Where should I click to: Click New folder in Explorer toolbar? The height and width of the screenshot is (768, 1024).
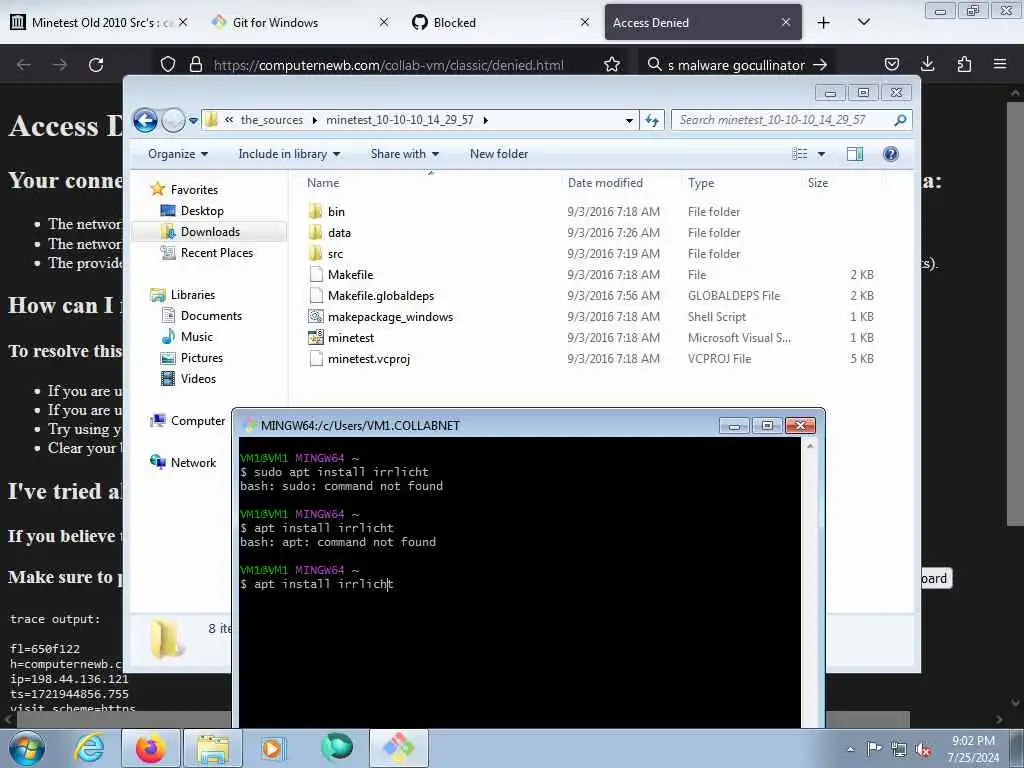click(x=499, y=154)
